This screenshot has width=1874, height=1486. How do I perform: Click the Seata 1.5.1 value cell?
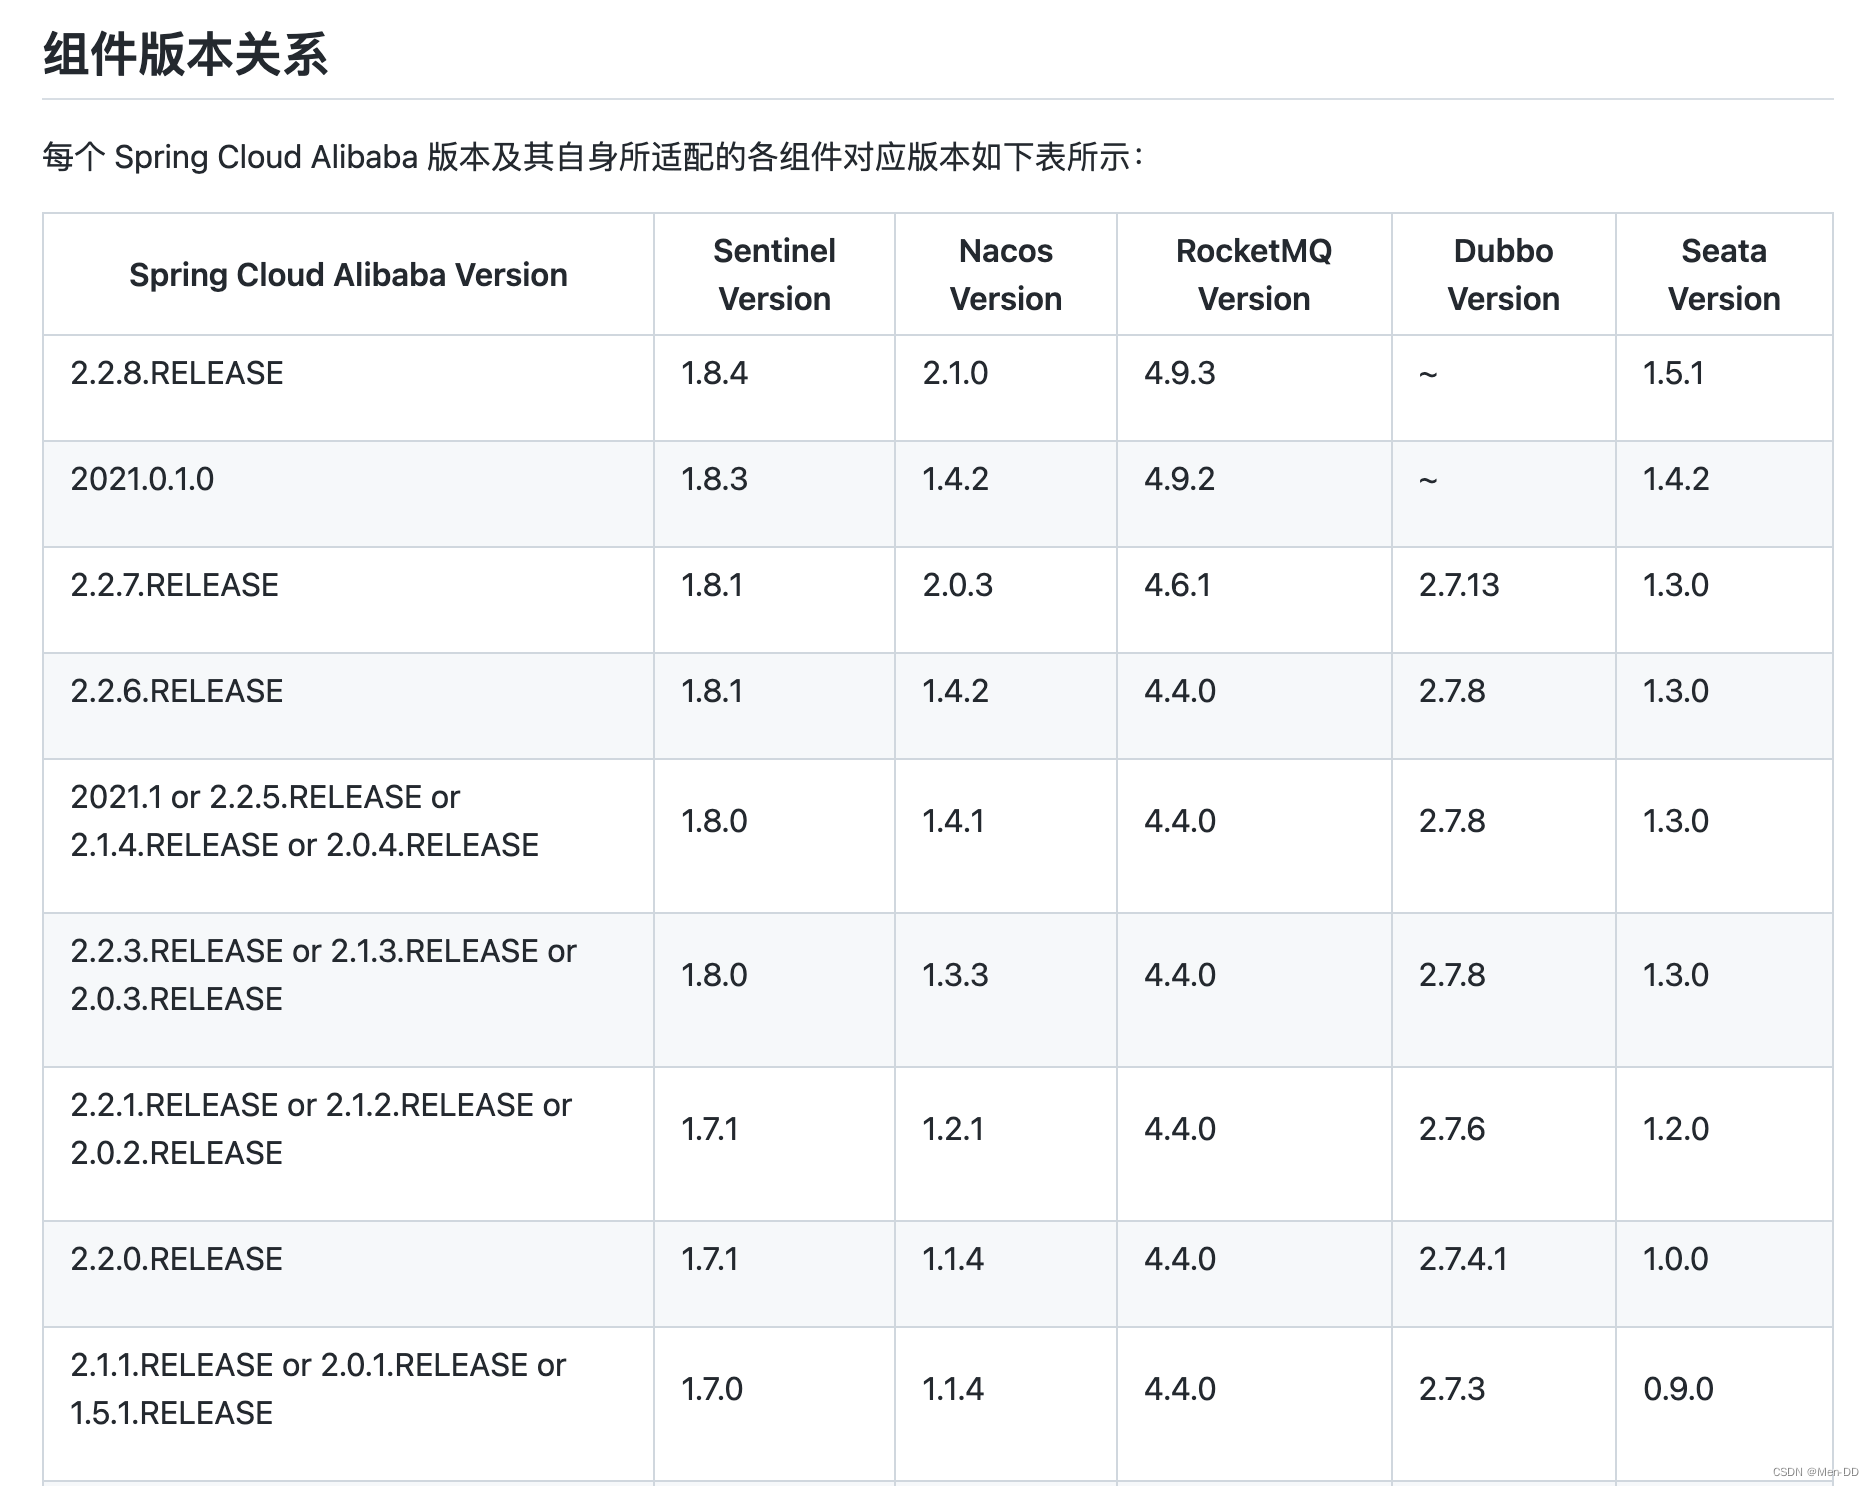point(1673,373)
